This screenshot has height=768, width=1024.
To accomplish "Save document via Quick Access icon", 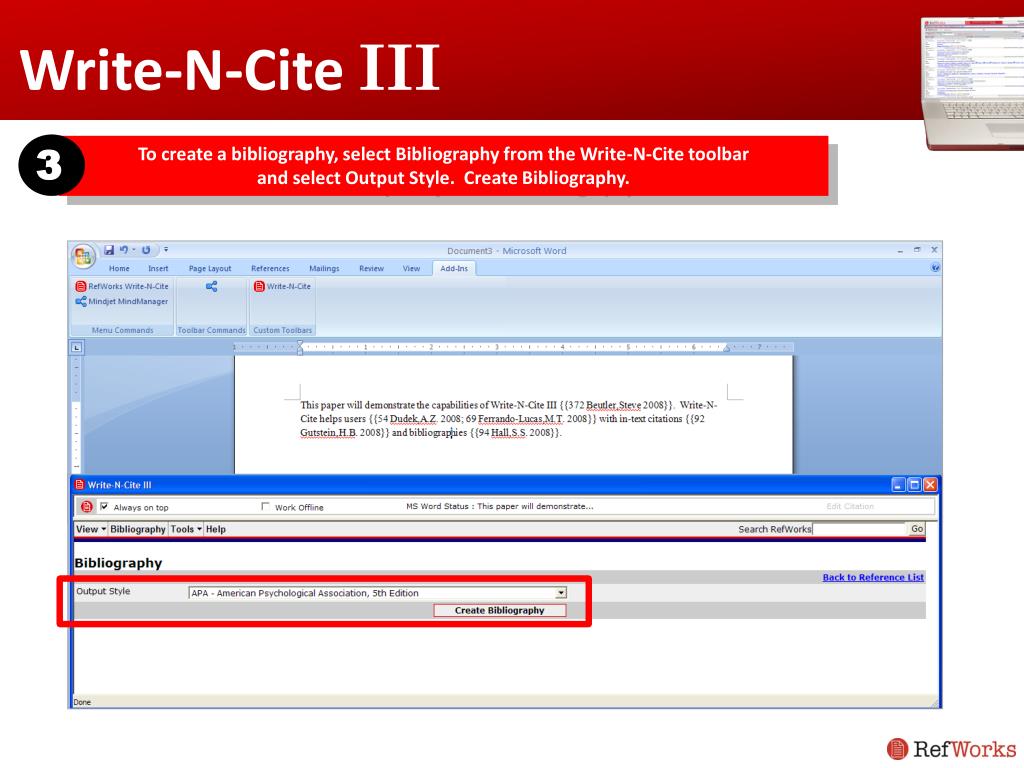I will pos(109,250).
